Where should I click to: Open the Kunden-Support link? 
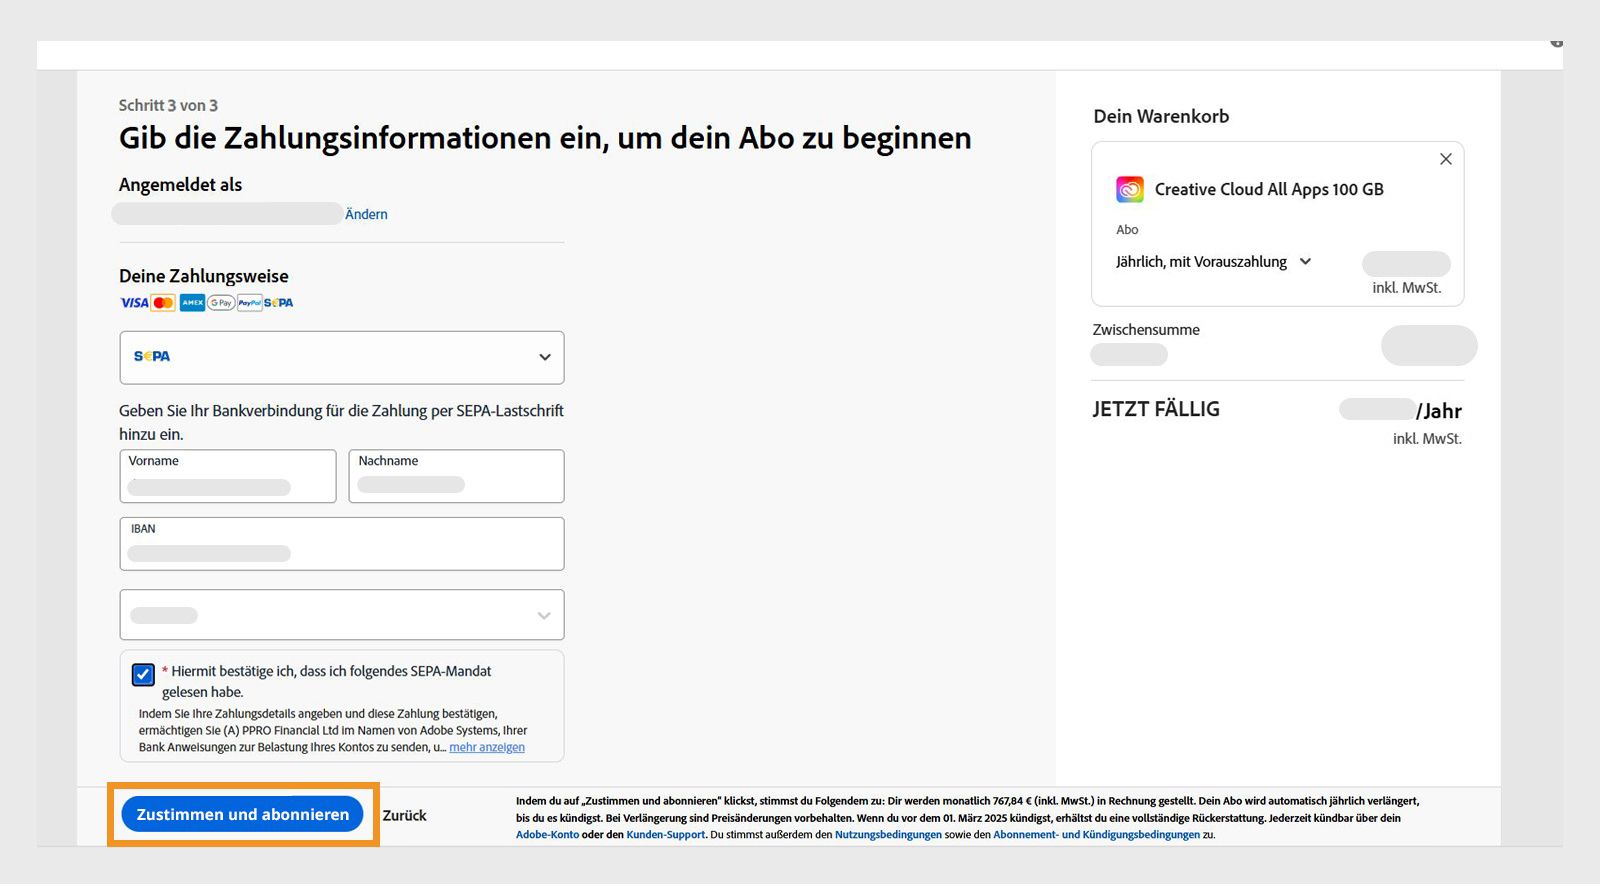(x=666, y=835)
